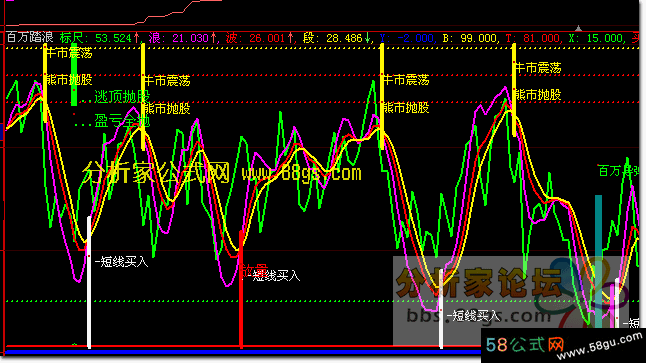Open the www.88gs.com watermark link
Screen dimensions: 646x363
point(302,173)
